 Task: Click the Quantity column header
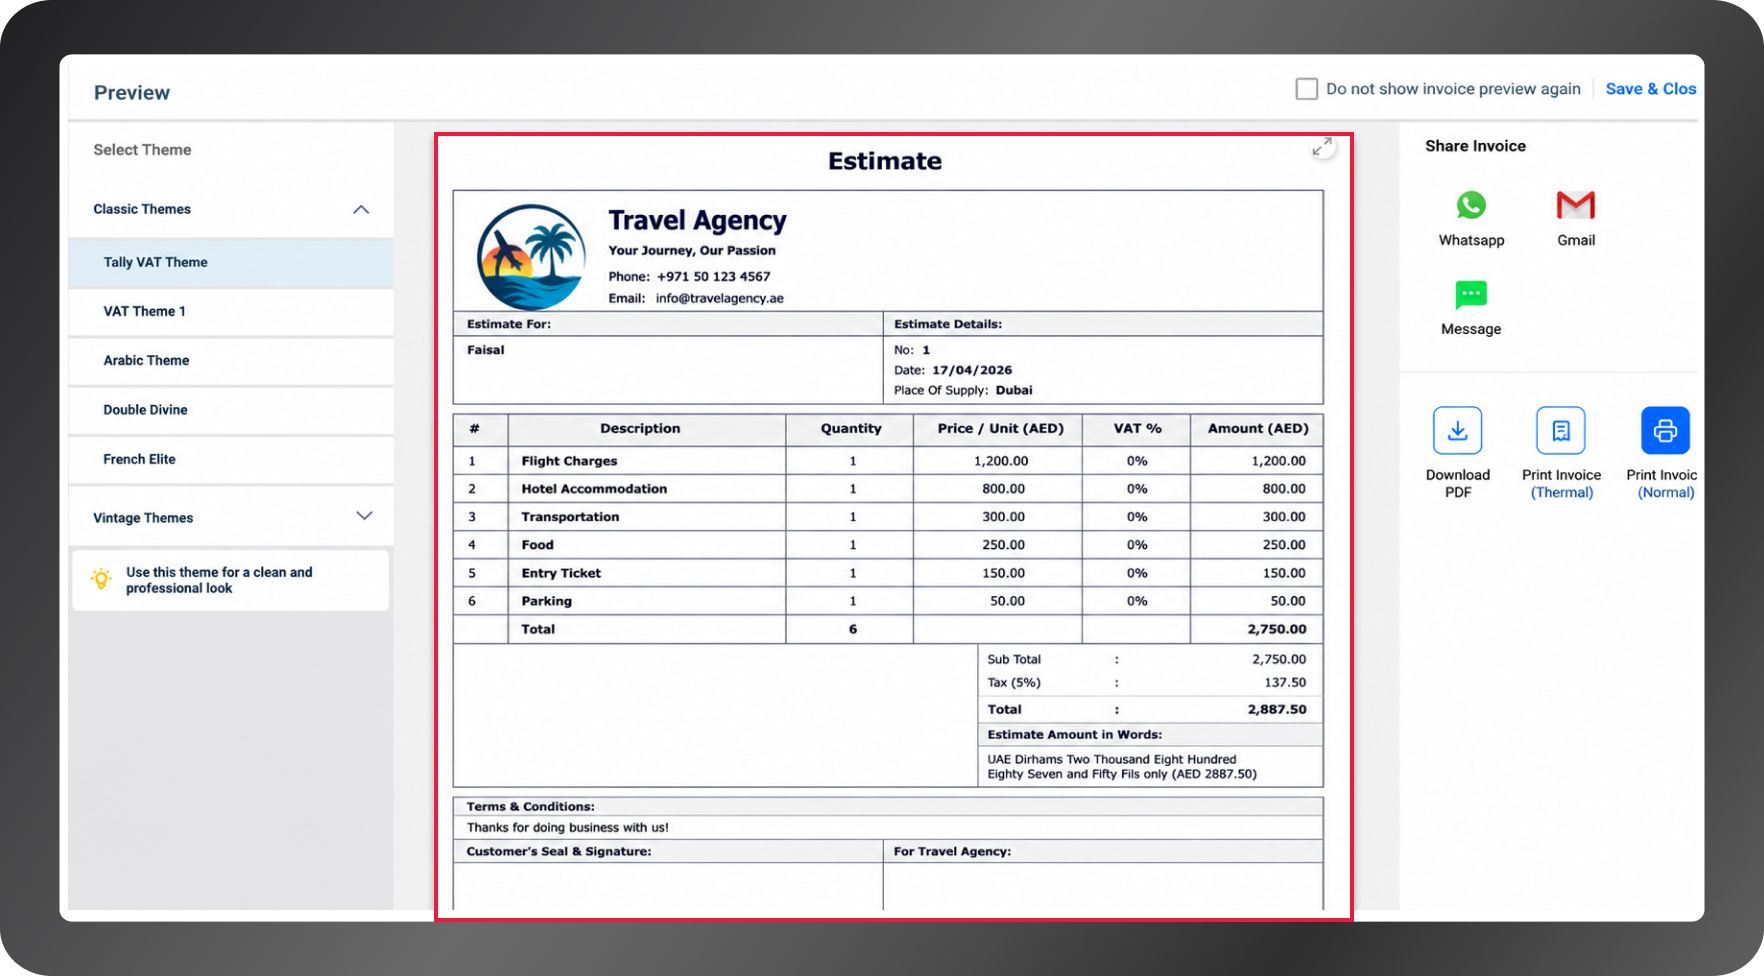[851, 428]
